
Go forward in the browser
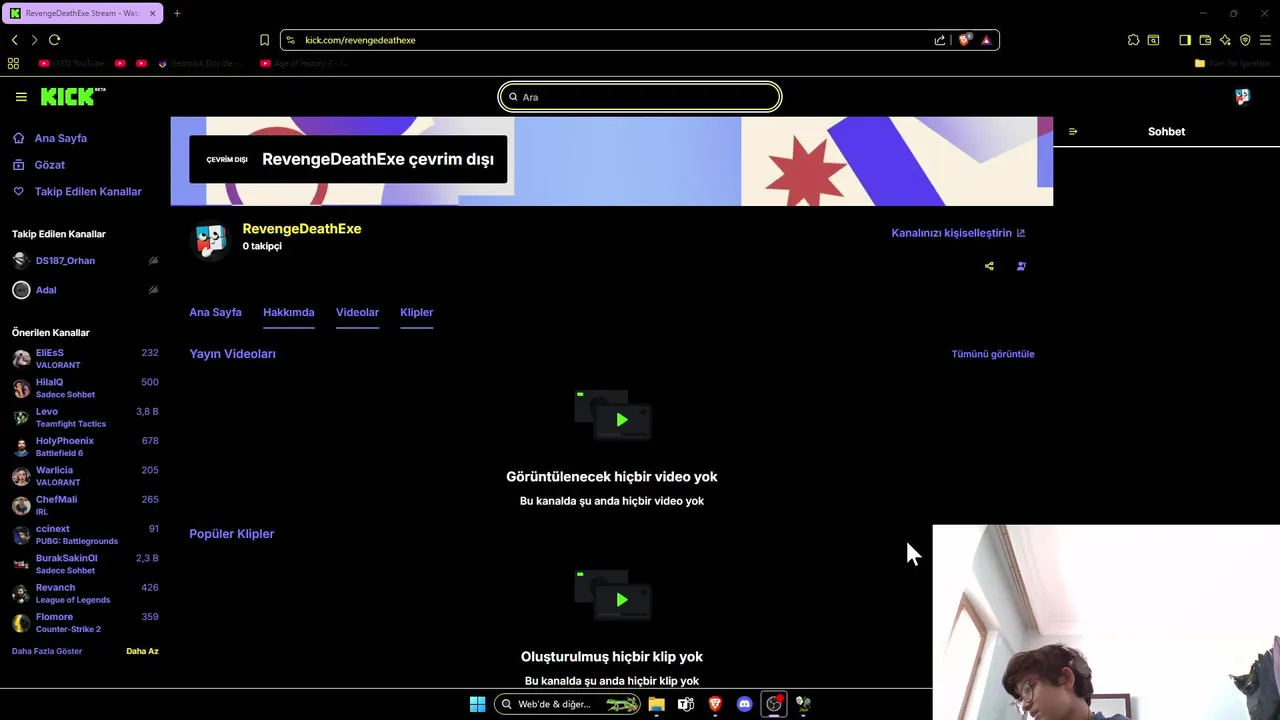click(x=34, y=40)
